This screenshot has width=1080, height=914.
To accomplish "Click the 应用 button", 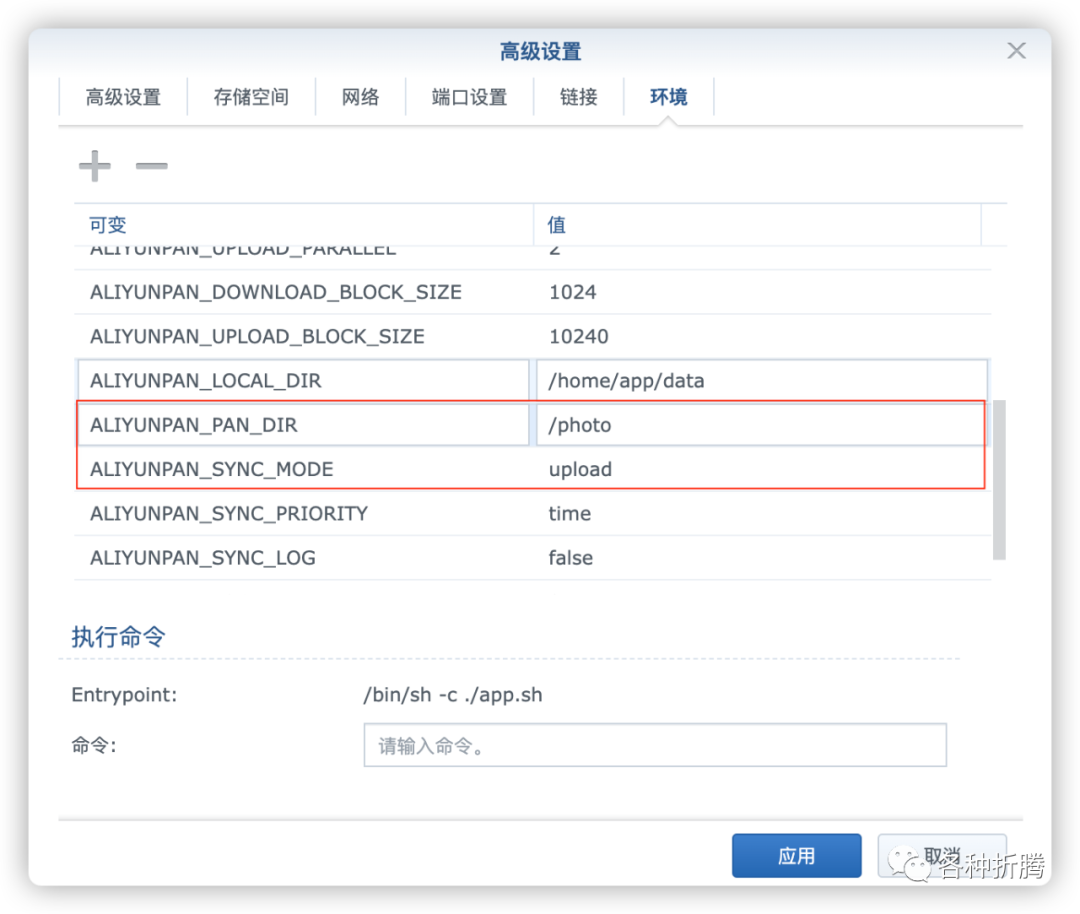I will [x=796, y=855].
